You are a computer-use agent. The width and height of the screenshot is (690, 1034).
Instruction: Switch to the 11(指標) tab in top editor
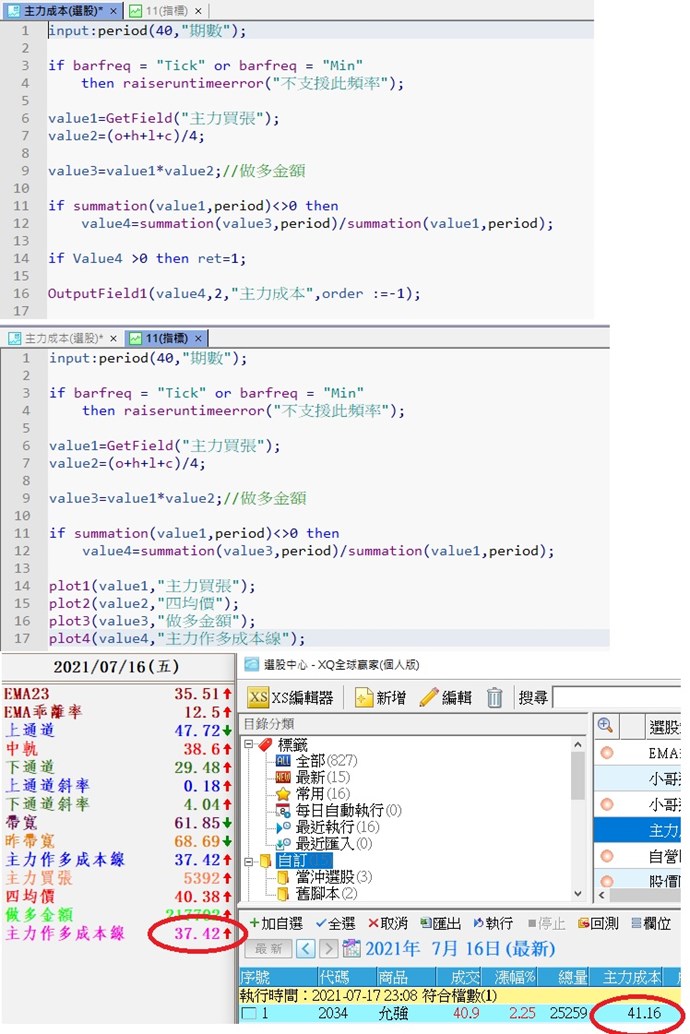tap(167, 11)
